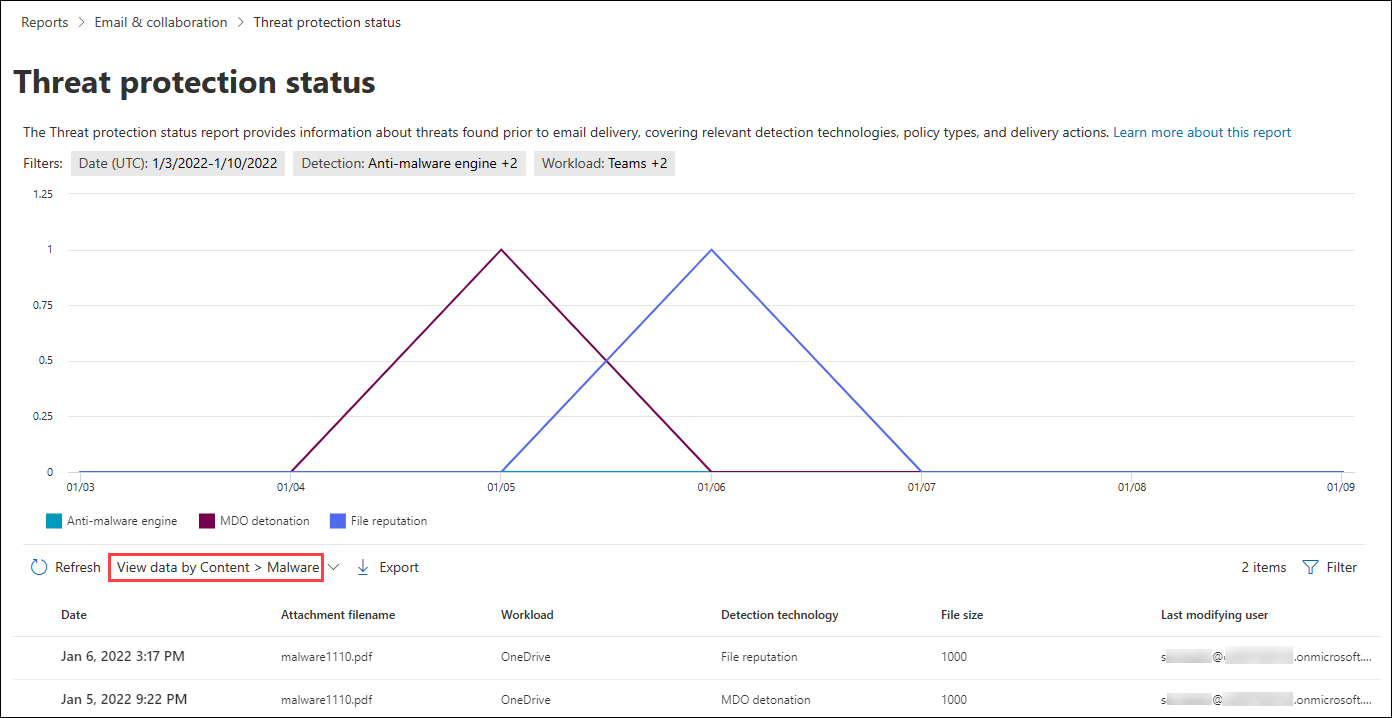Click the MDO detonation peak on chart
Viewport: 1392px width, 718px height.
[x=501, y=250]
